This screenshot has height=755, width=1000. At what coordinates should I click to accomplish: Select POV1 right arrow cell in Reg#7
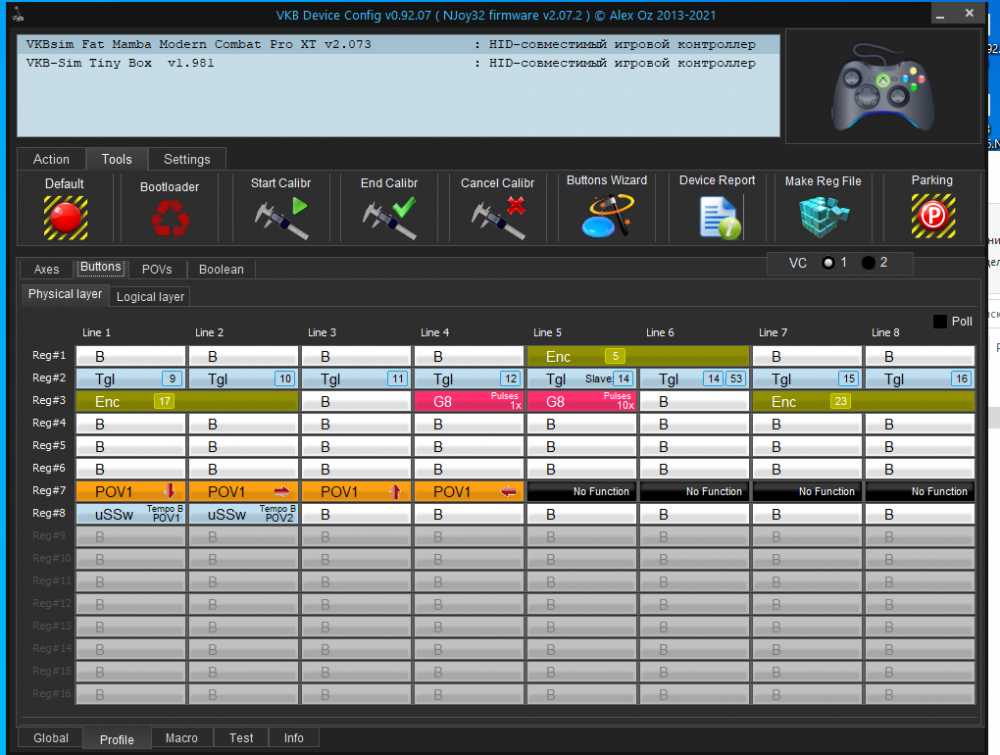(x=244, y=492)
